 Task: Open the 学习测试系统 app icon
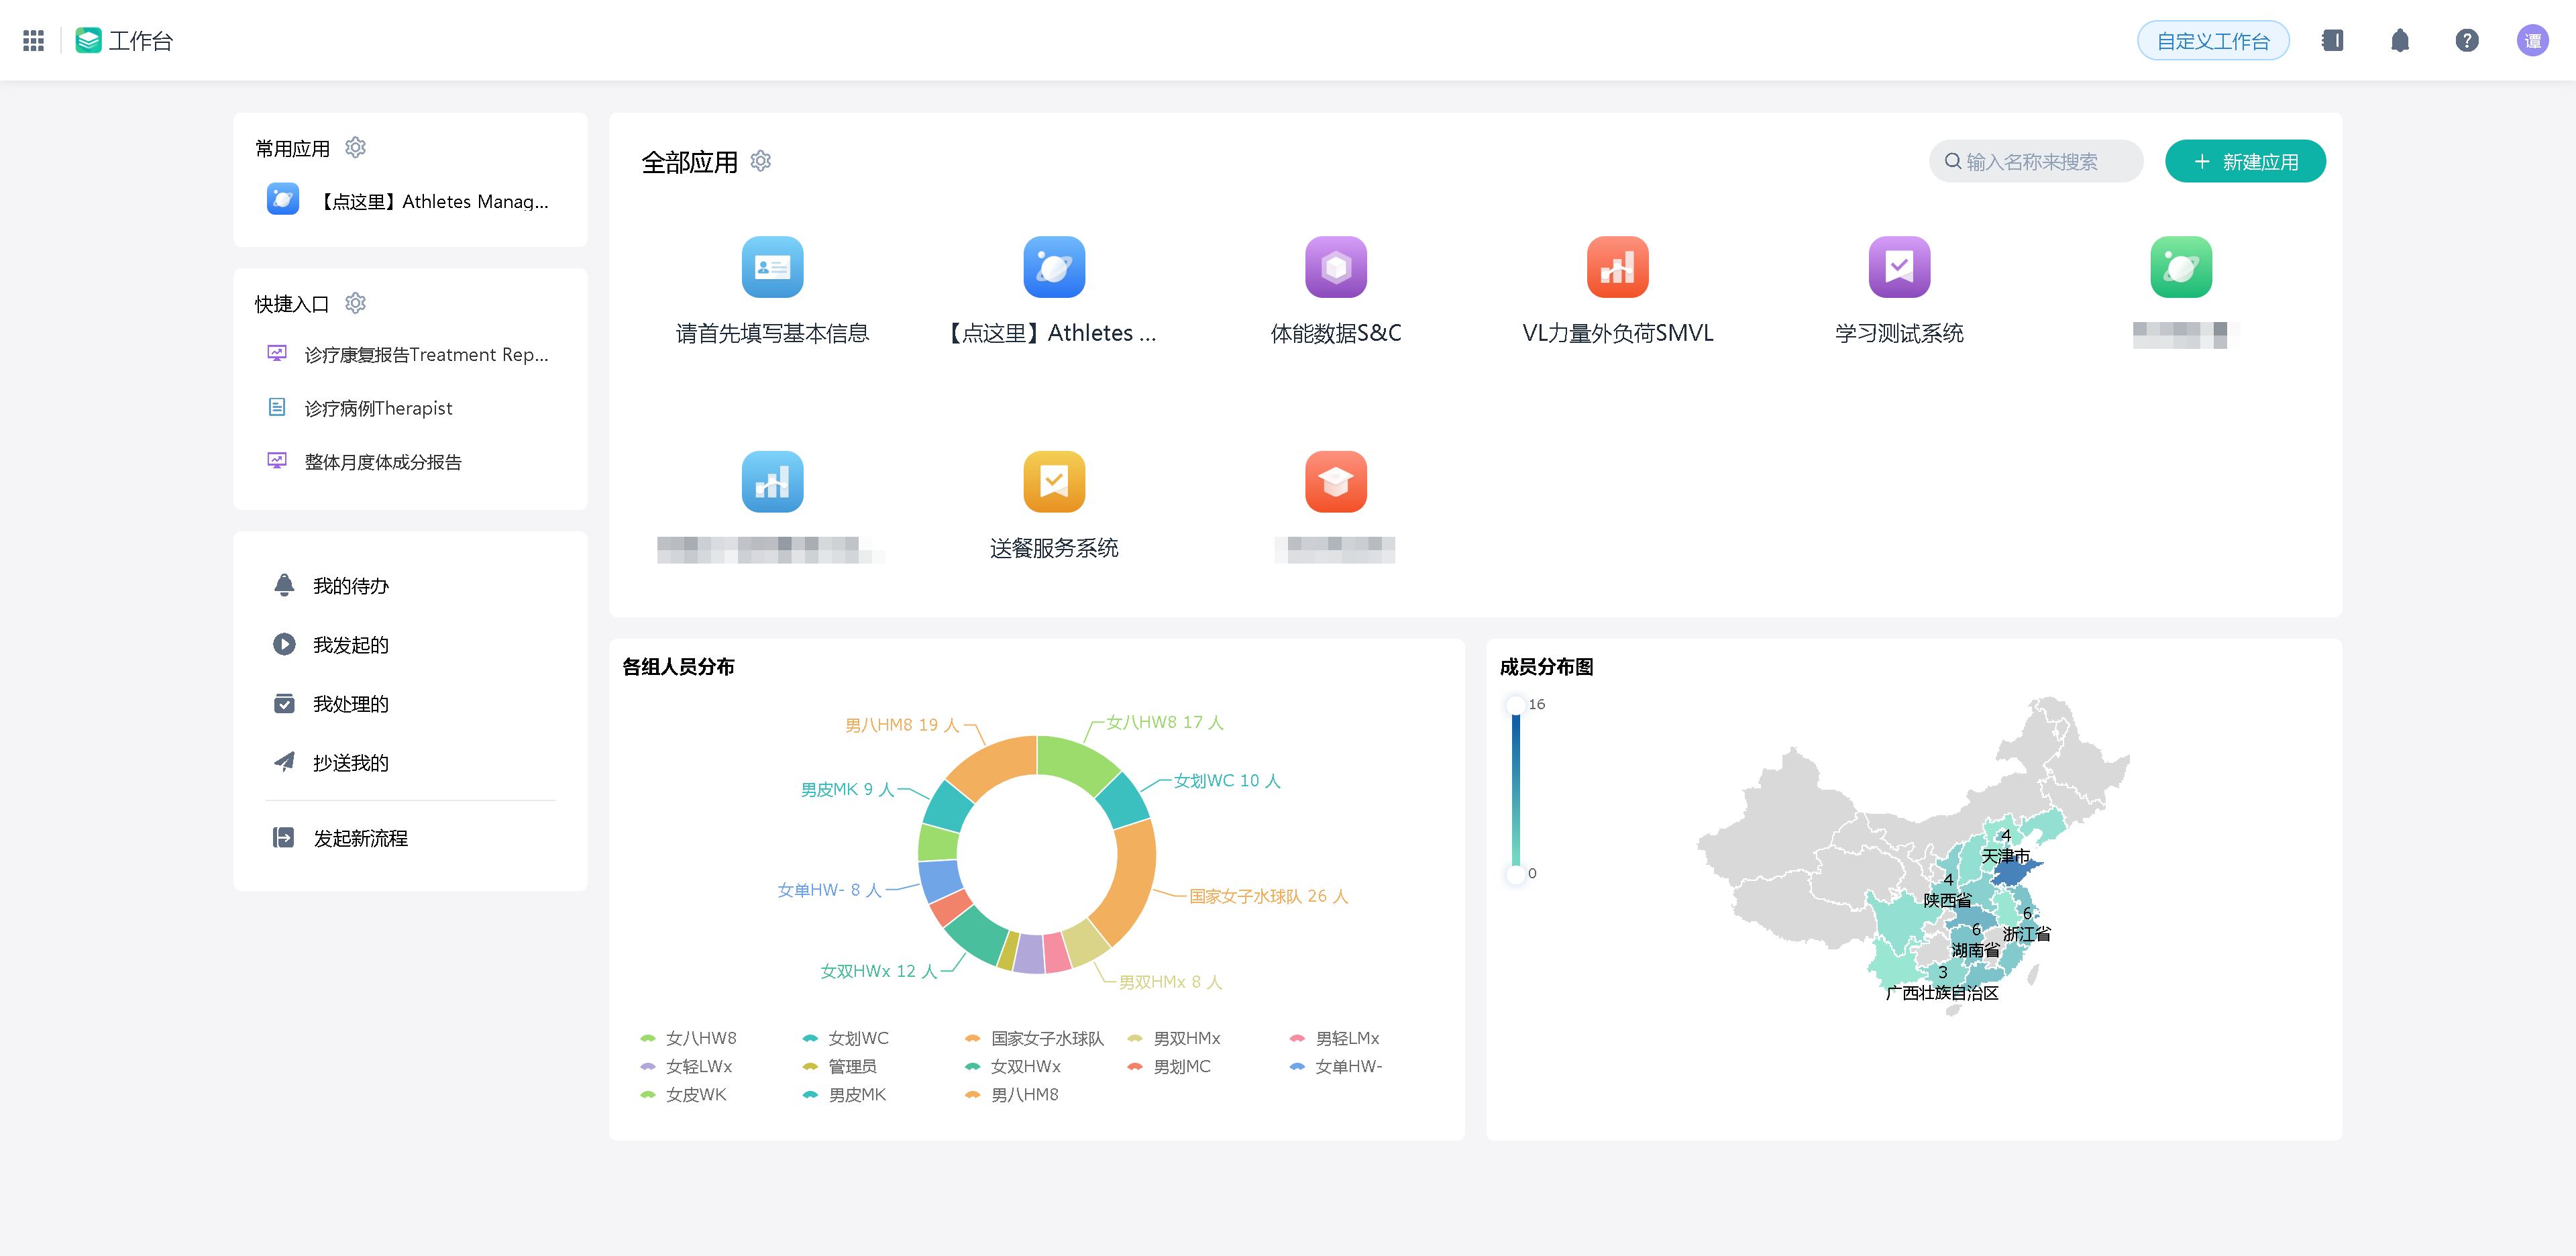(1898, 267)
